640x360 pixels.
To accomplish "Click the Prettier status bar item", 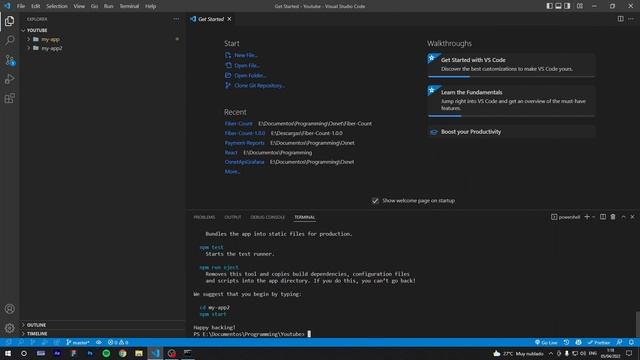I will pos(598,342).
